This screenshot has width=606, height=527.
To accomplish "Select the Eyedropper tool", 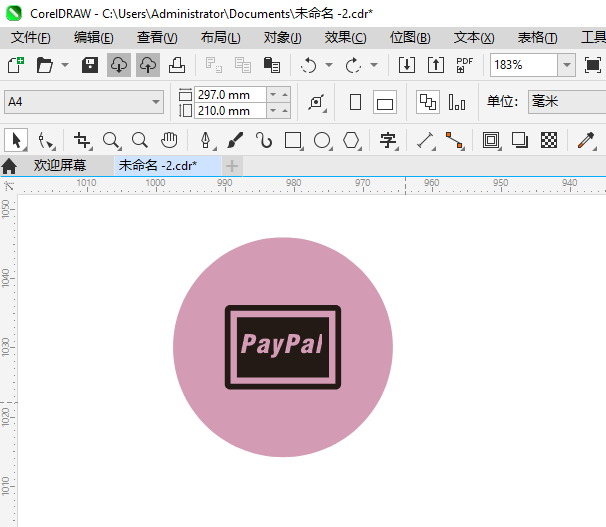I will click(x=586, y=140).
